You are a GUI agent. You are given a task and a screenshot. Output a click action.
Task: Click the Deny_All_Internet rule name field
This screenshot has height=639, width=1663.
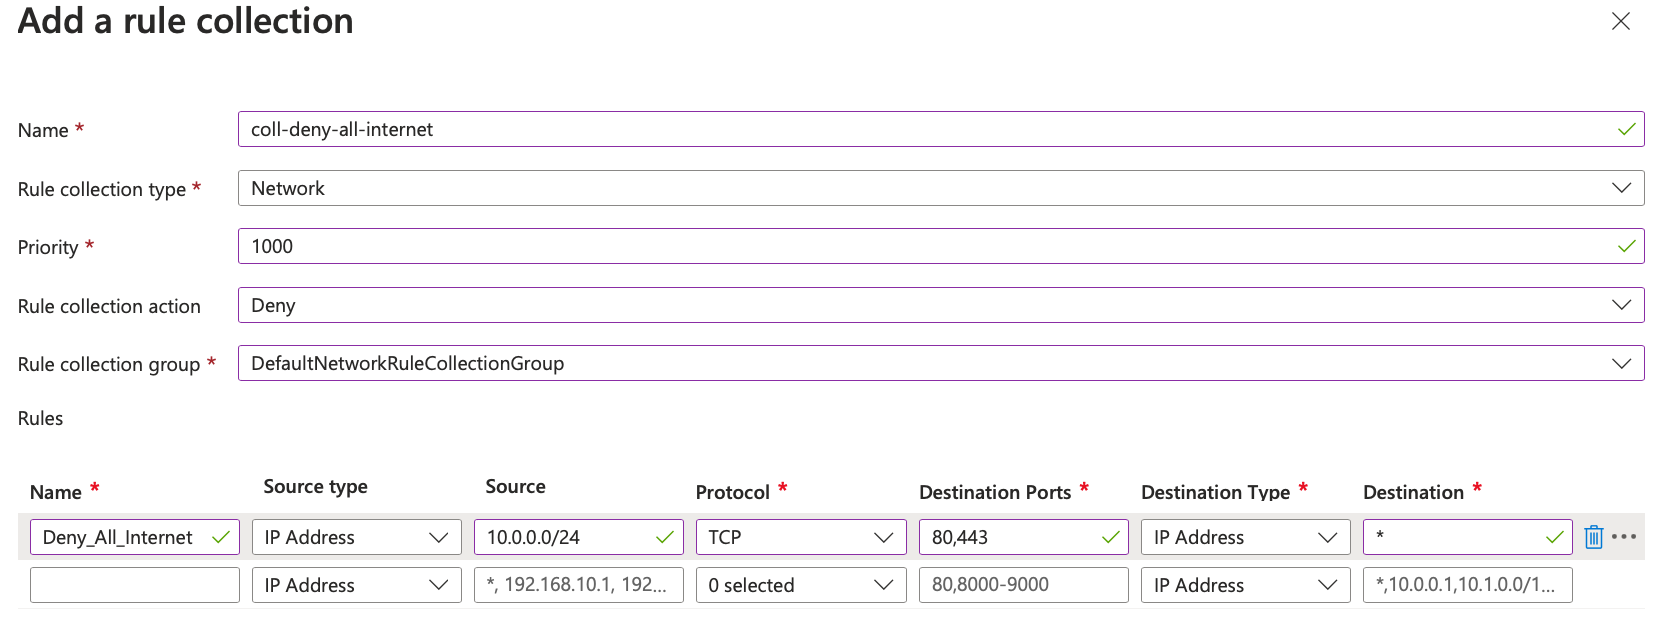tap(122, 537)
